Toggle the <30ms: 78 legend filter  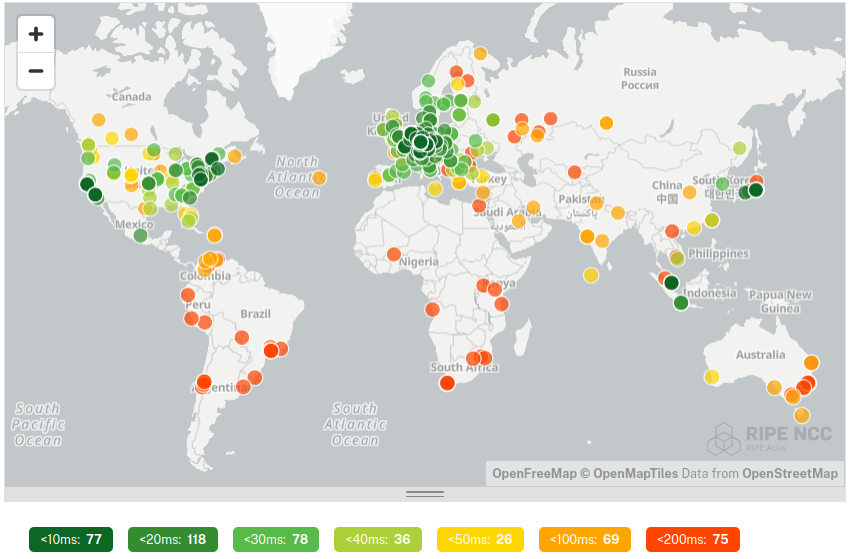[x=276, y=540]
